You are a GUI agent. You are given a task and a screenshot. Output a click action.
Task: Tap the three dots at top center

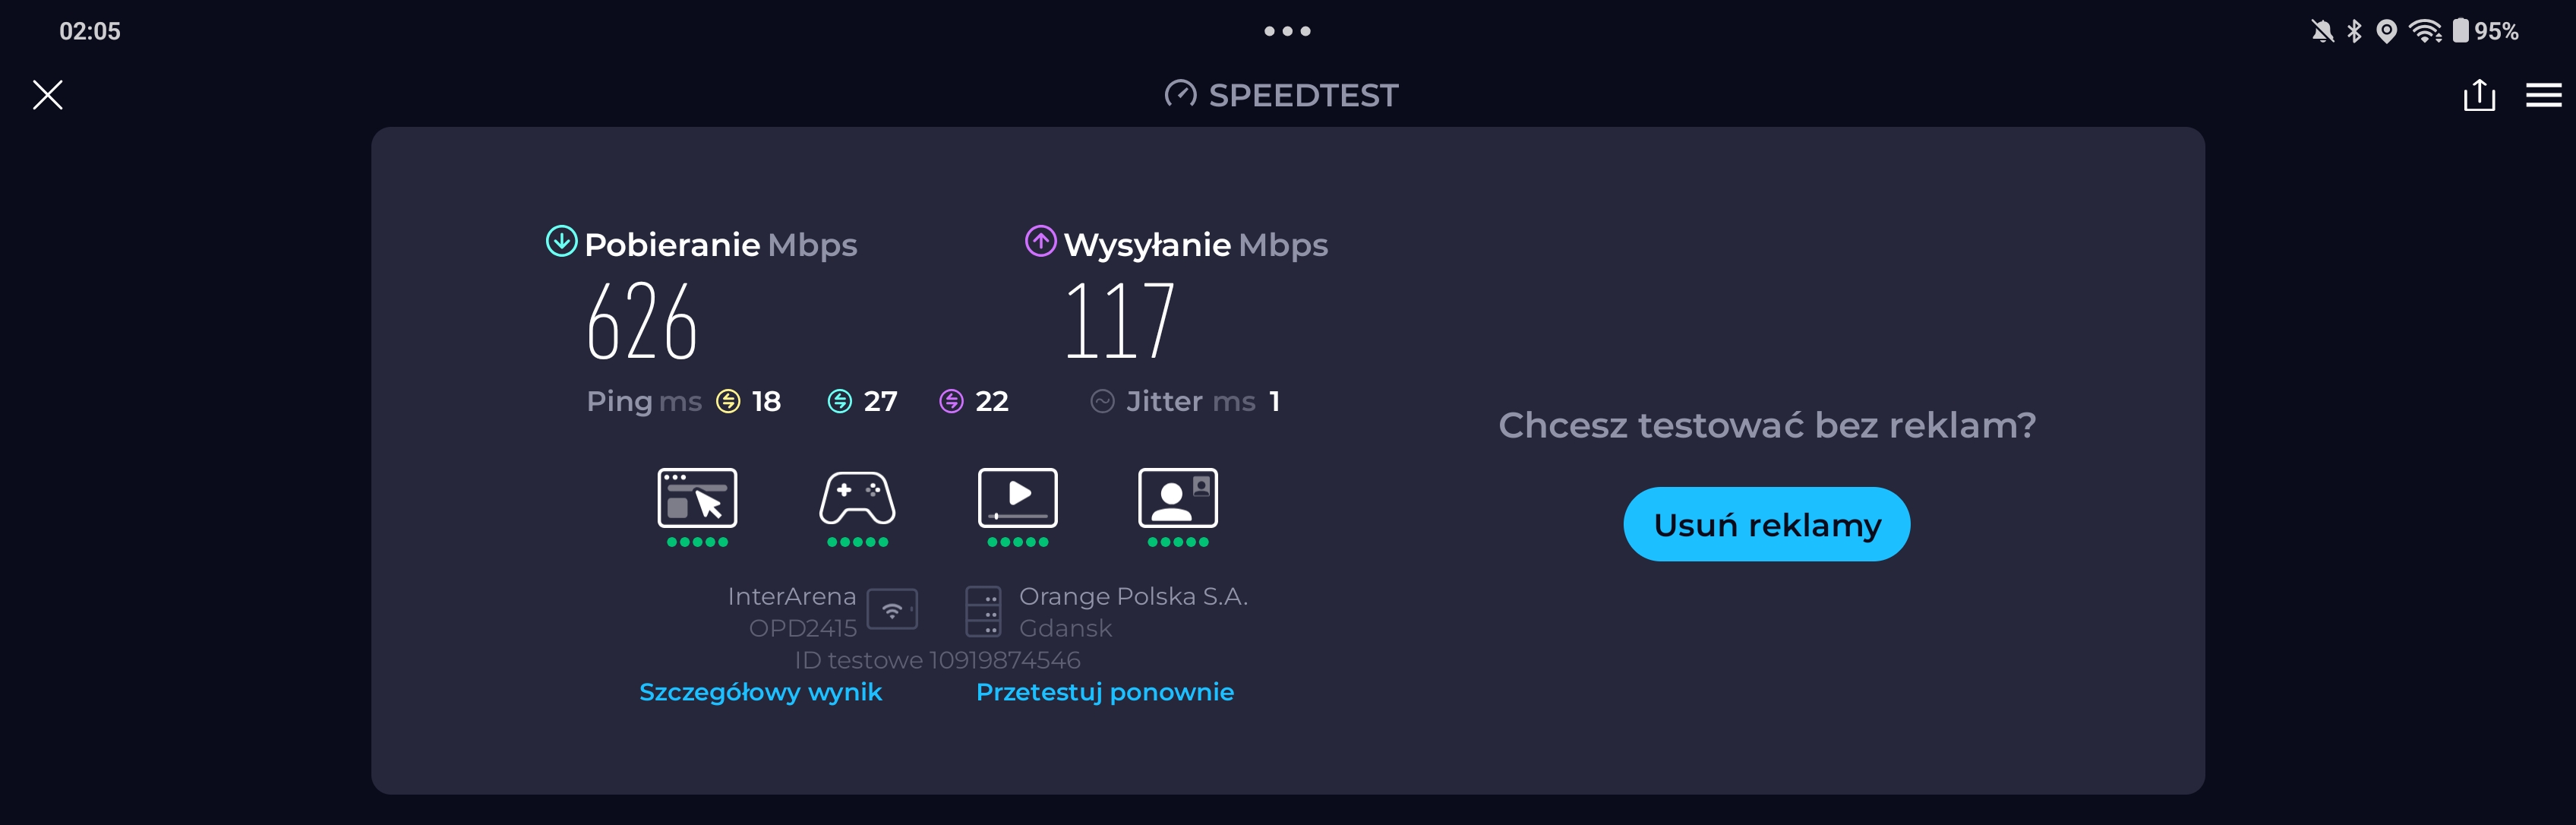point(1287,31)
